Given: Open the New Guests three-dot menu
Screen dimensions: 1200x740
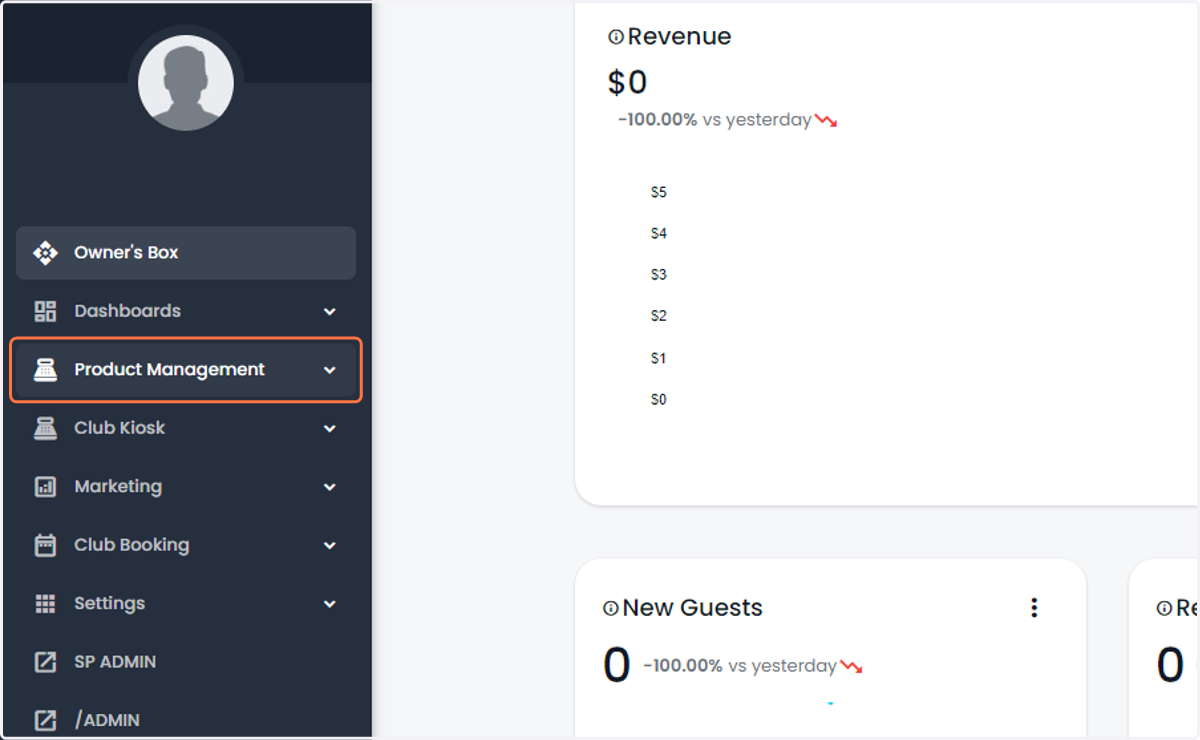Looking at the screenshot, I should (x=1034, y=607).
